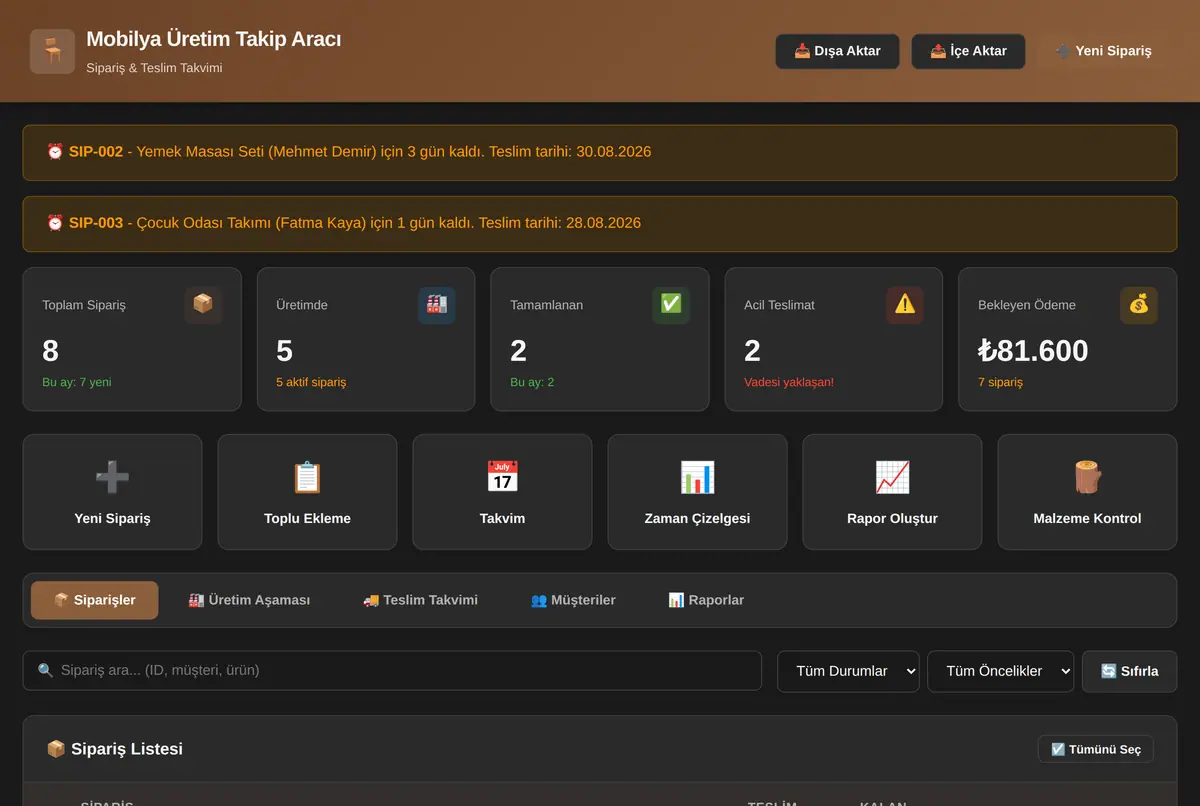This screenshot has height=806, width=1200.
Task: Click the '5 aktif sipariş' text
Action: [x=311, y=382]
